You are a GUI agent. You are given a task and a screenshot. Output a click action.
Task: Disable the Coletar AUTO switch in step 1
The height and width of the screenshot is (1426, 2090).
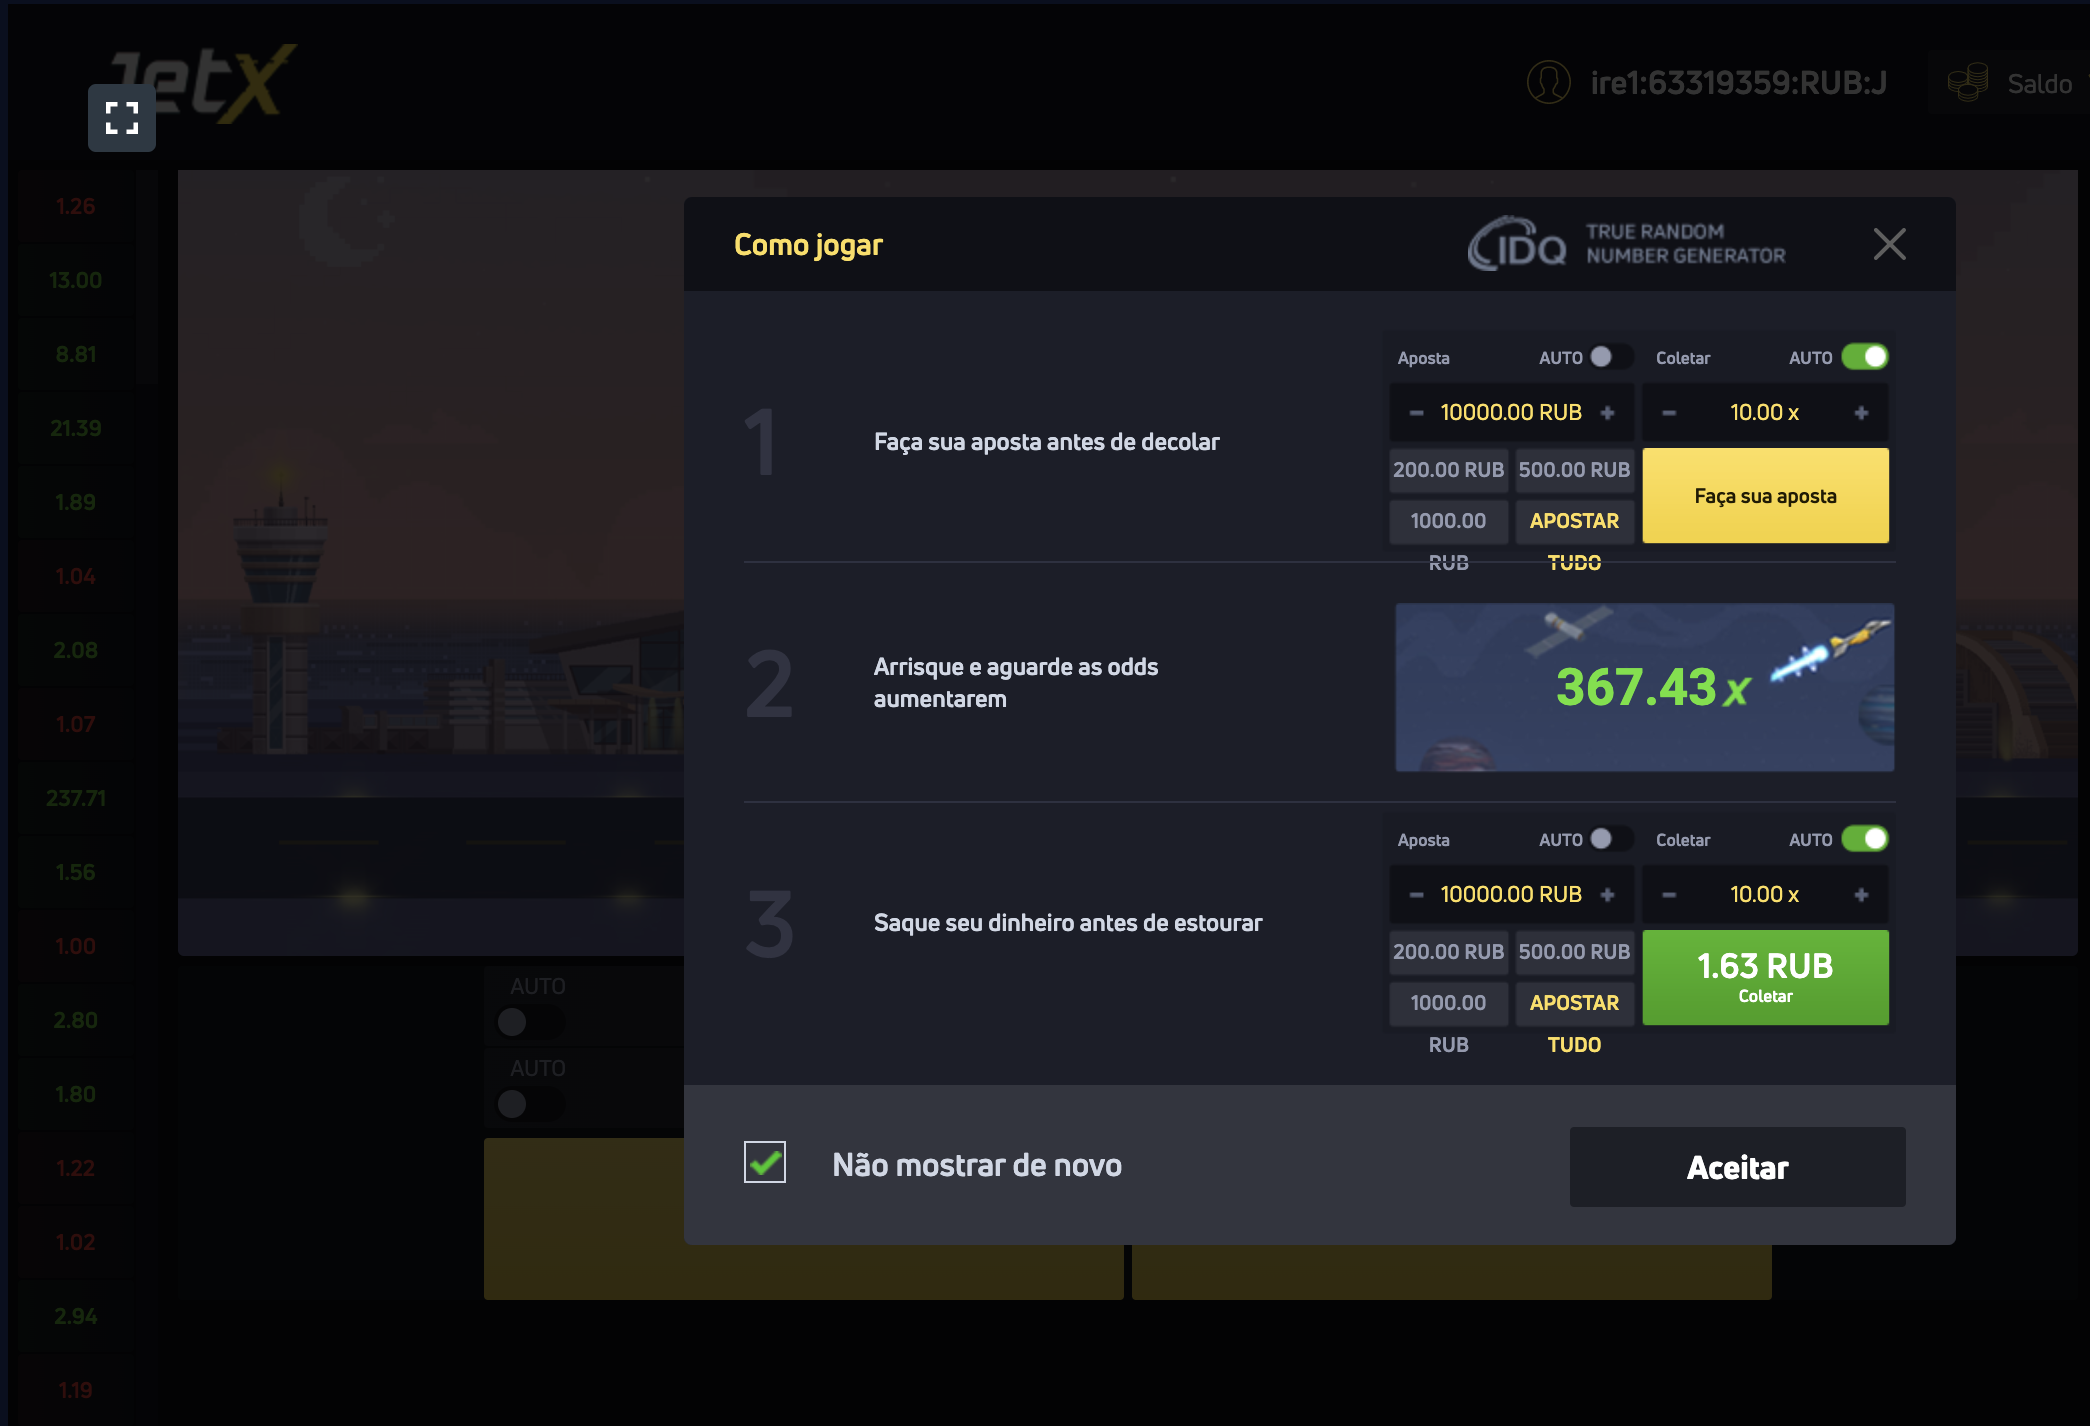[1864, 357]
